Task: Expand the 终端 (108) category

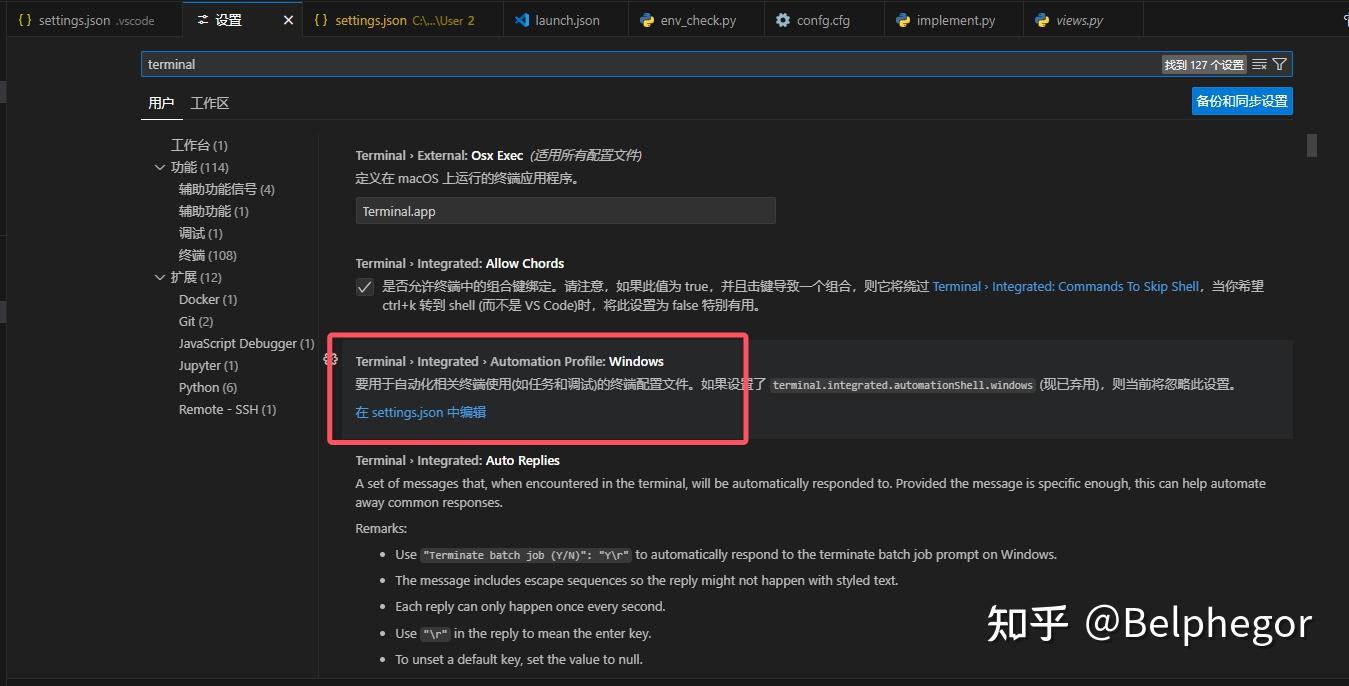Action: 207,255
